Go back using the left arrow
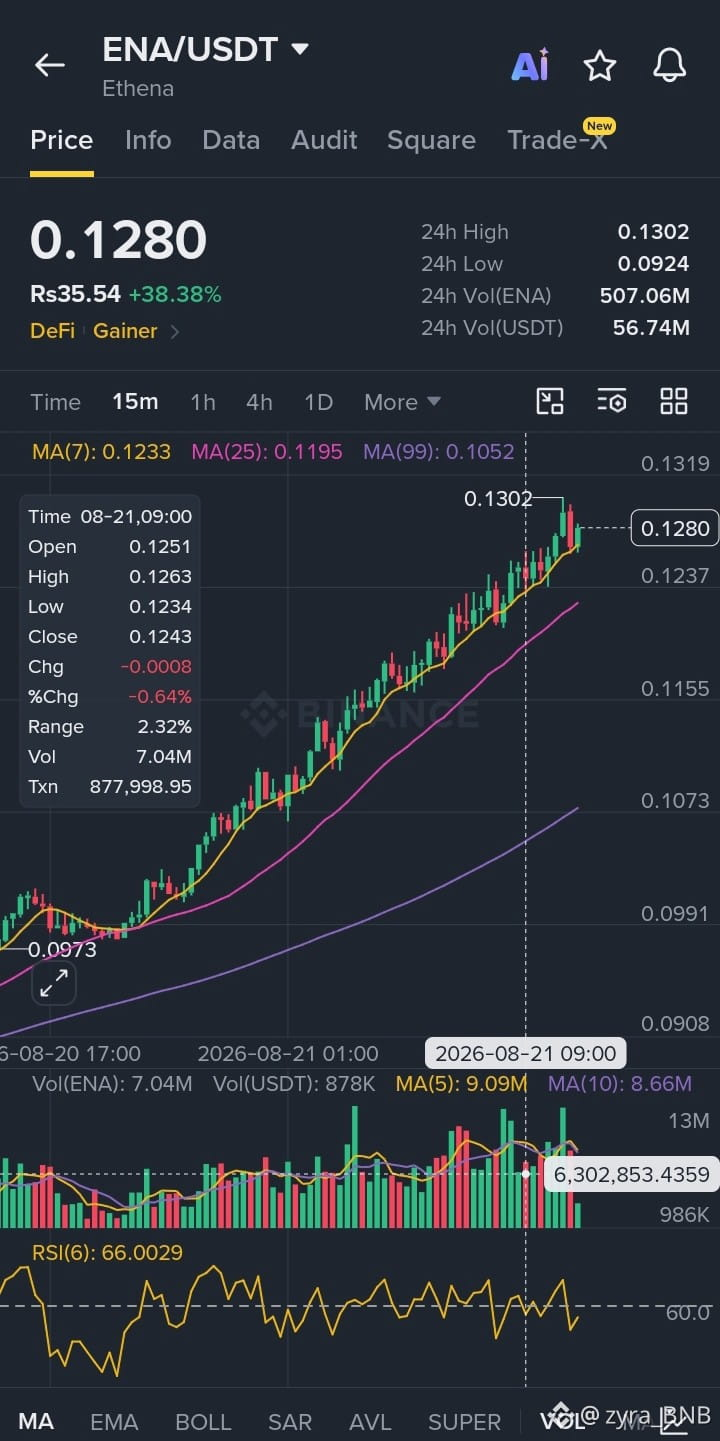Viewport: 720px width, 1441px height. [x=49, y=65]
